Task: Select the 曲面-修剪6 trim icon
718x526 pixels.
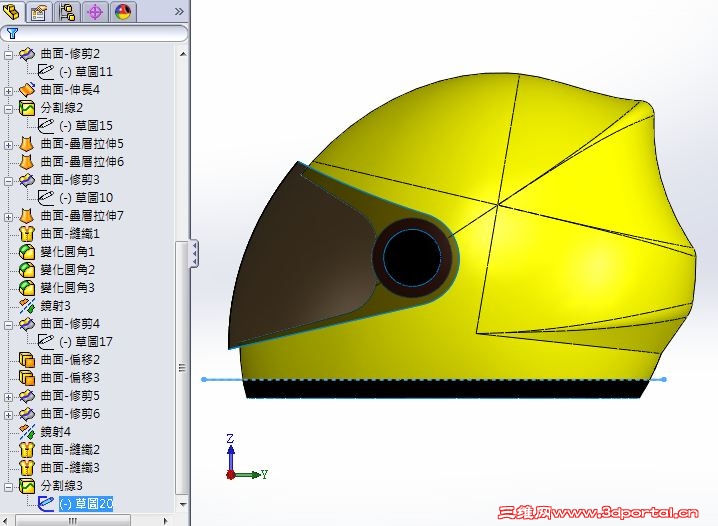Action: [x=27, y=414]
